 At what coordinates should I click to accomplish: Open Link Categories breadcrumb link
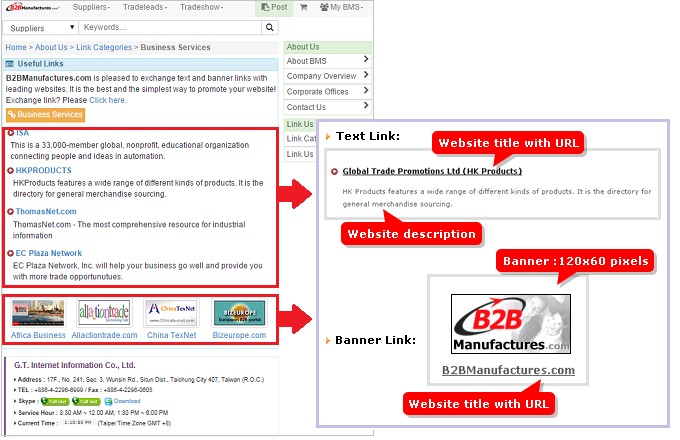point(104,47)
